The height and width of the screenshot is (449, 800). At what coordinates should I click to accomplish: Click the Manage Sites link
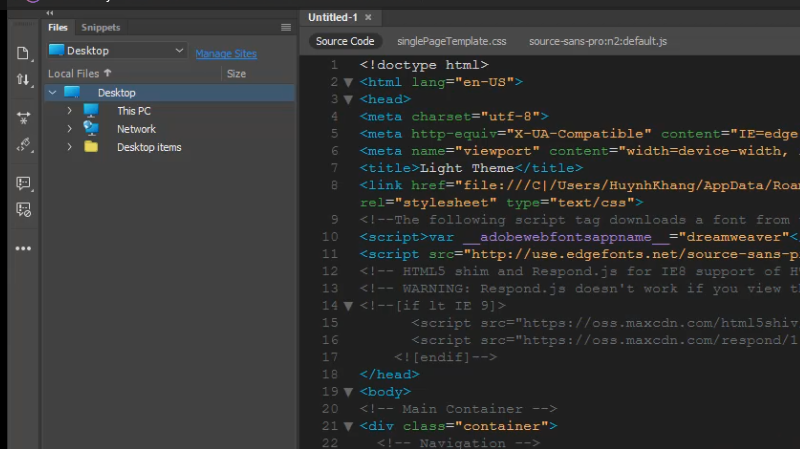[226, 54]
